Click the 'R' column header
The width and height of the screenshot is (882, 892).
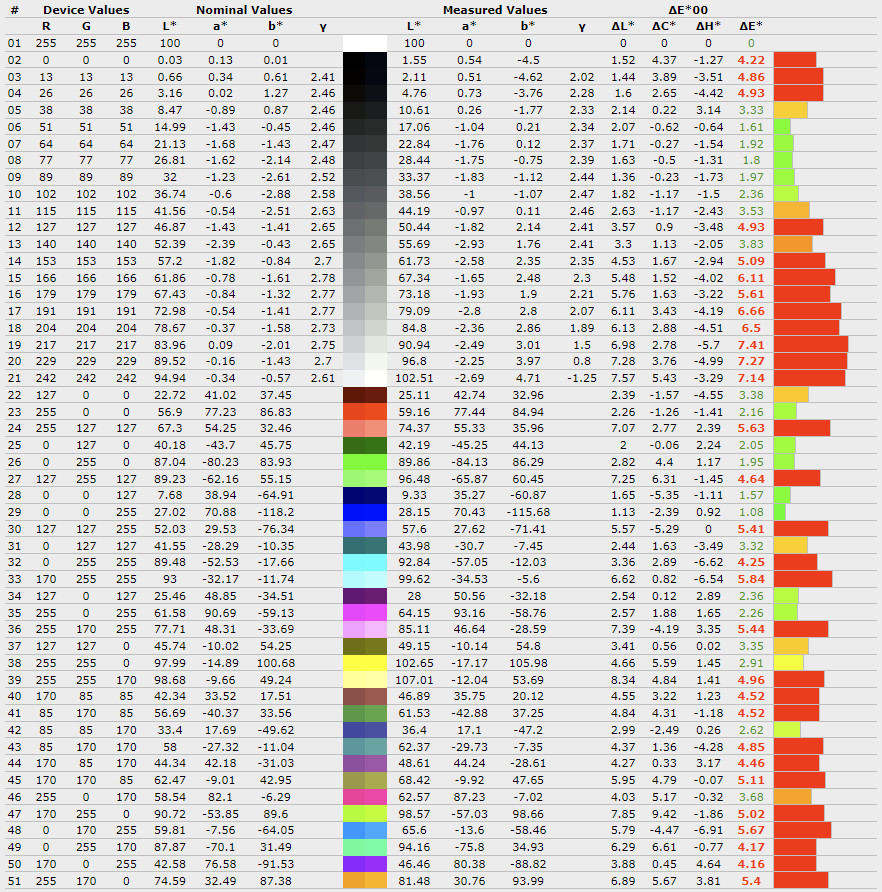click(46, 26)
